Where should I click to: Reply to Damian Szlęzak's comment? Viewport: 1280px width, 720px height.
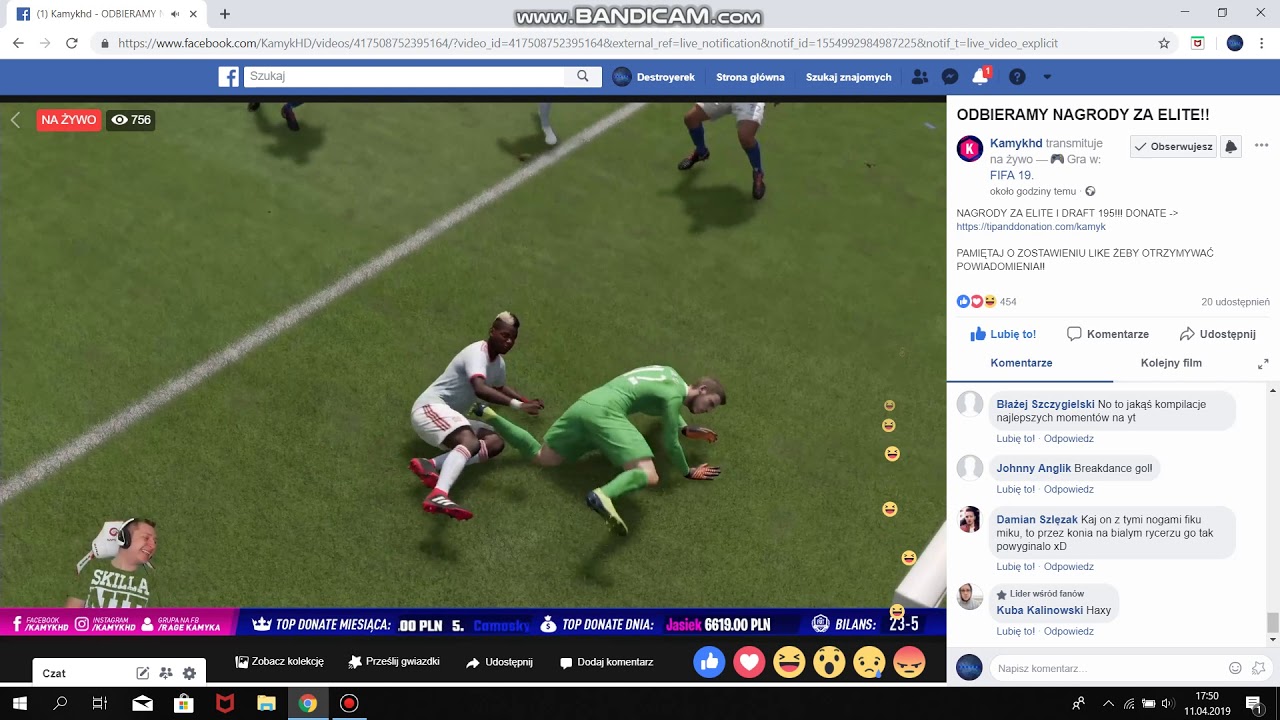pos(1069,567)
